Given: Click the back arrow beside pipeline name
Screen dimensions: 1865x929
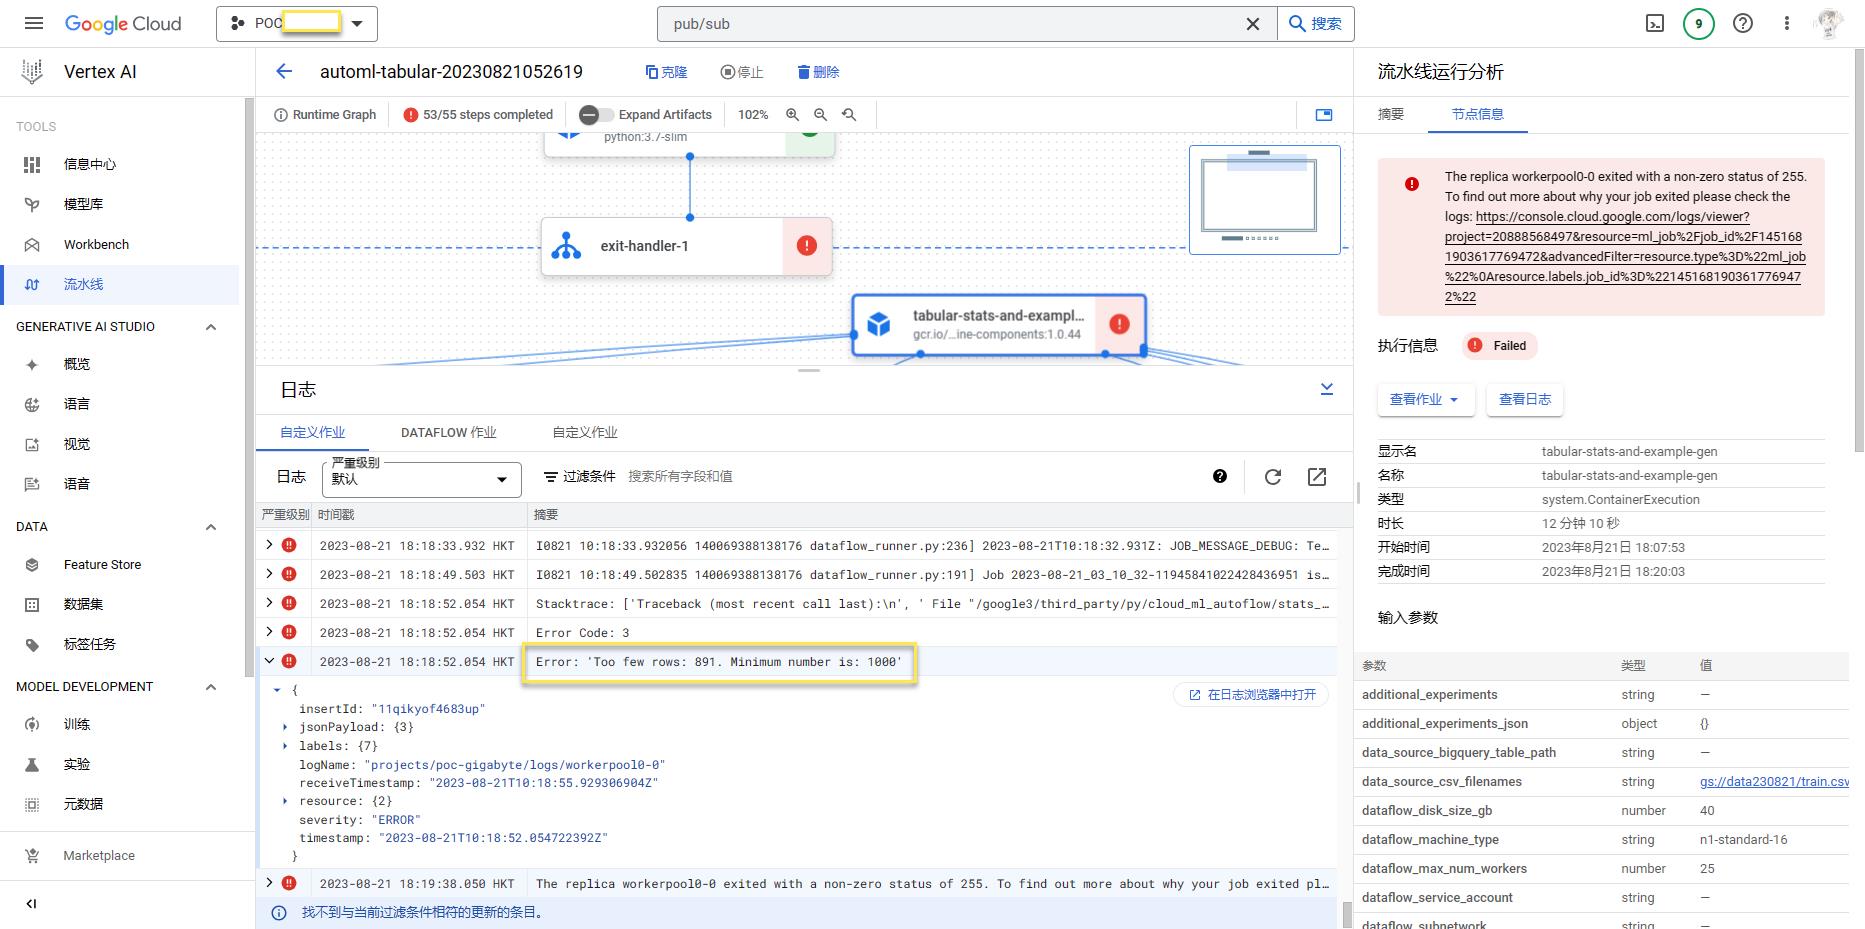Looking at the screenshot, I should (x=284, y=71).
